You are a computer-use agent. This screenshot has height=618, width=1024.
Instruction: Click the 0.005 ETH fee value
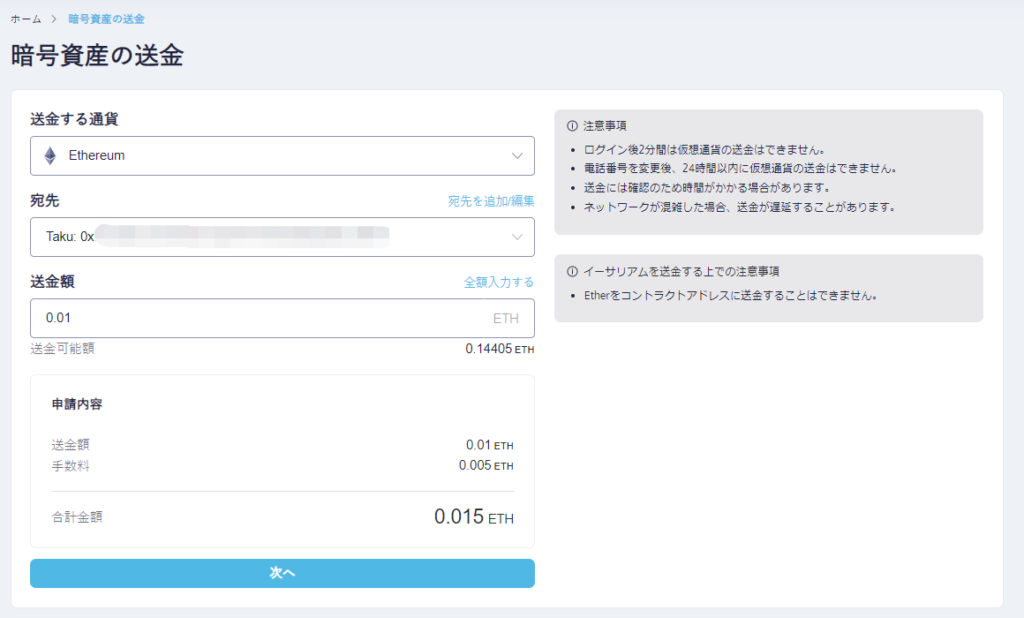(x=486, y=465)
